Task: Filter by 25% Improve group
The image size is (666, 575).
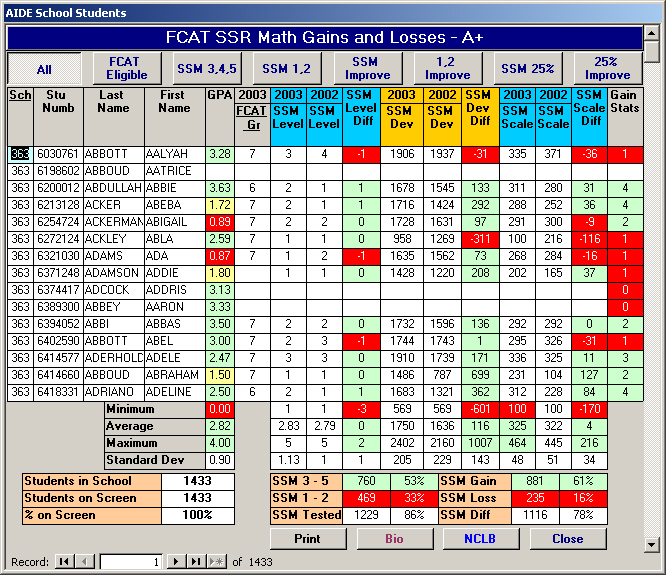Action: click(x=607, y=69)
